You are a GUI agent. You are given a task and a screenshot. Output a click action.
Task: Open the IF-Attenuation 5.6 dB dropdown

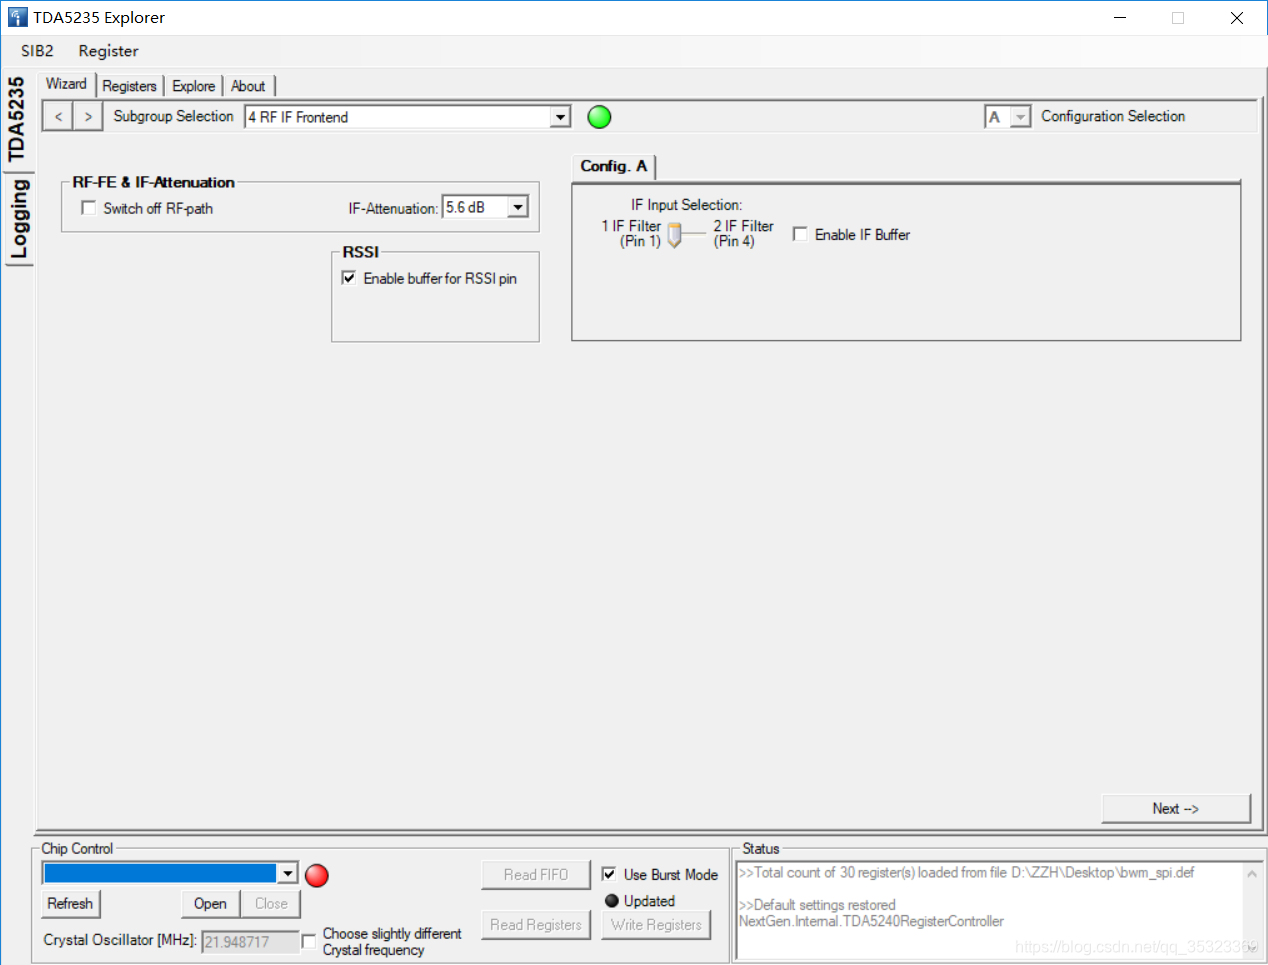tap(518, 207)
